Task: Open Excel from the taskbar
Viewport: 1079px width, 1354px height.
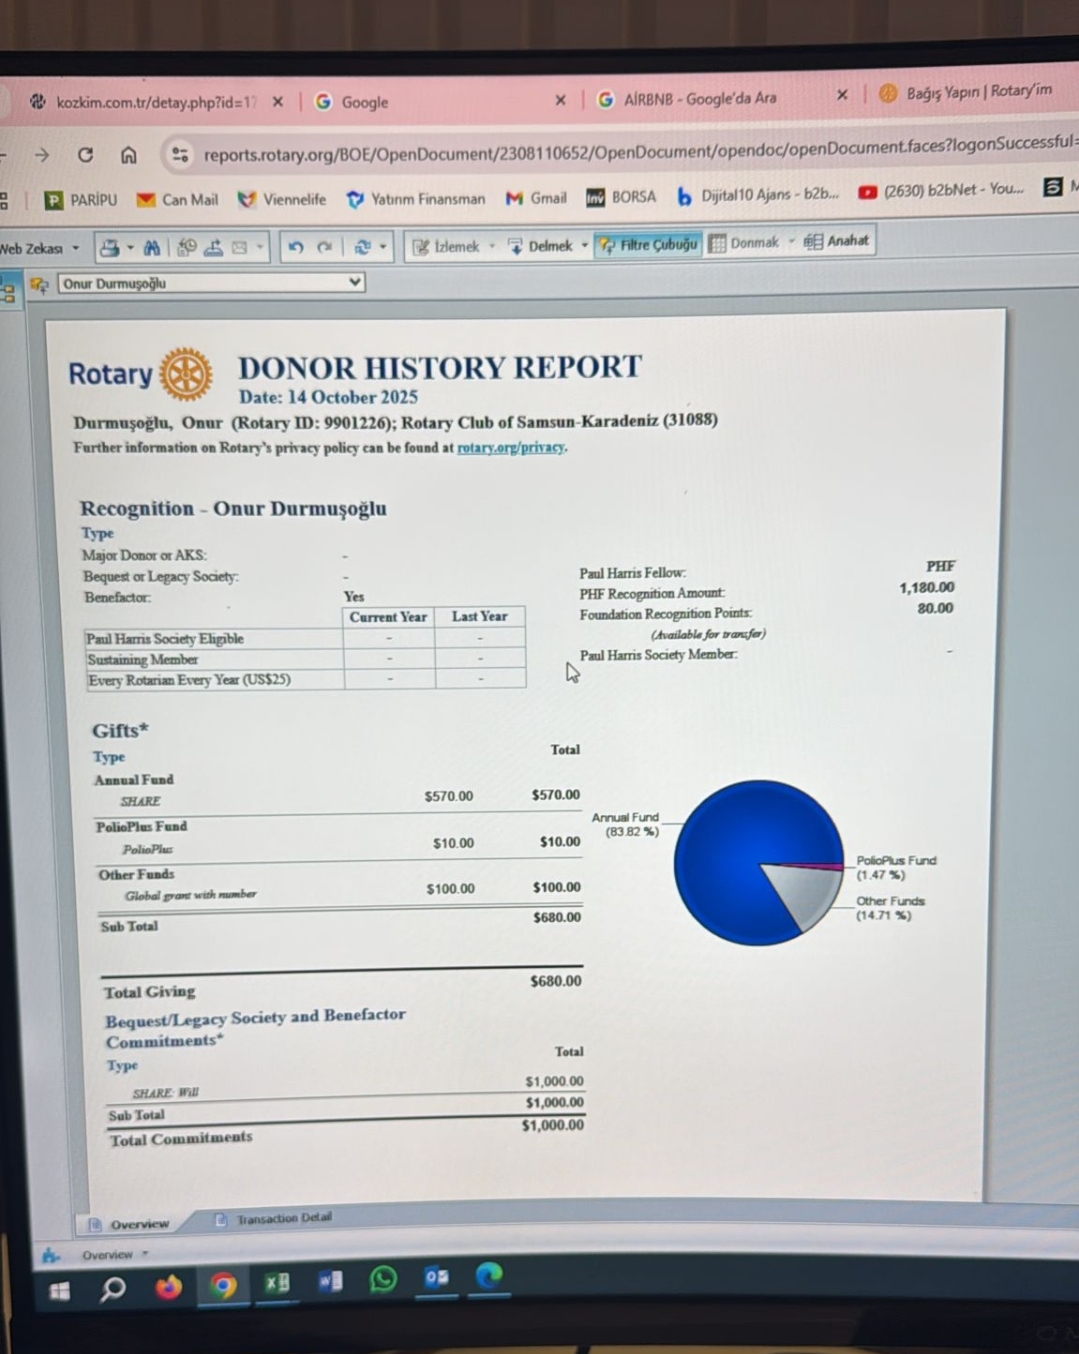Action: coord(277,1282)
